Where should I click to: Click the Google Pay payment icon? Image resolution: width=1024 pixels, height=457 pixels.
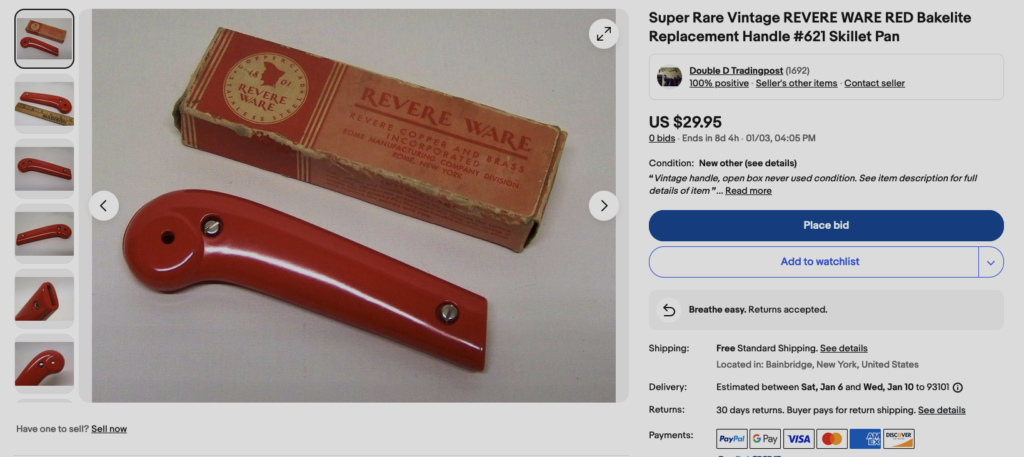(x=765, y=439)
